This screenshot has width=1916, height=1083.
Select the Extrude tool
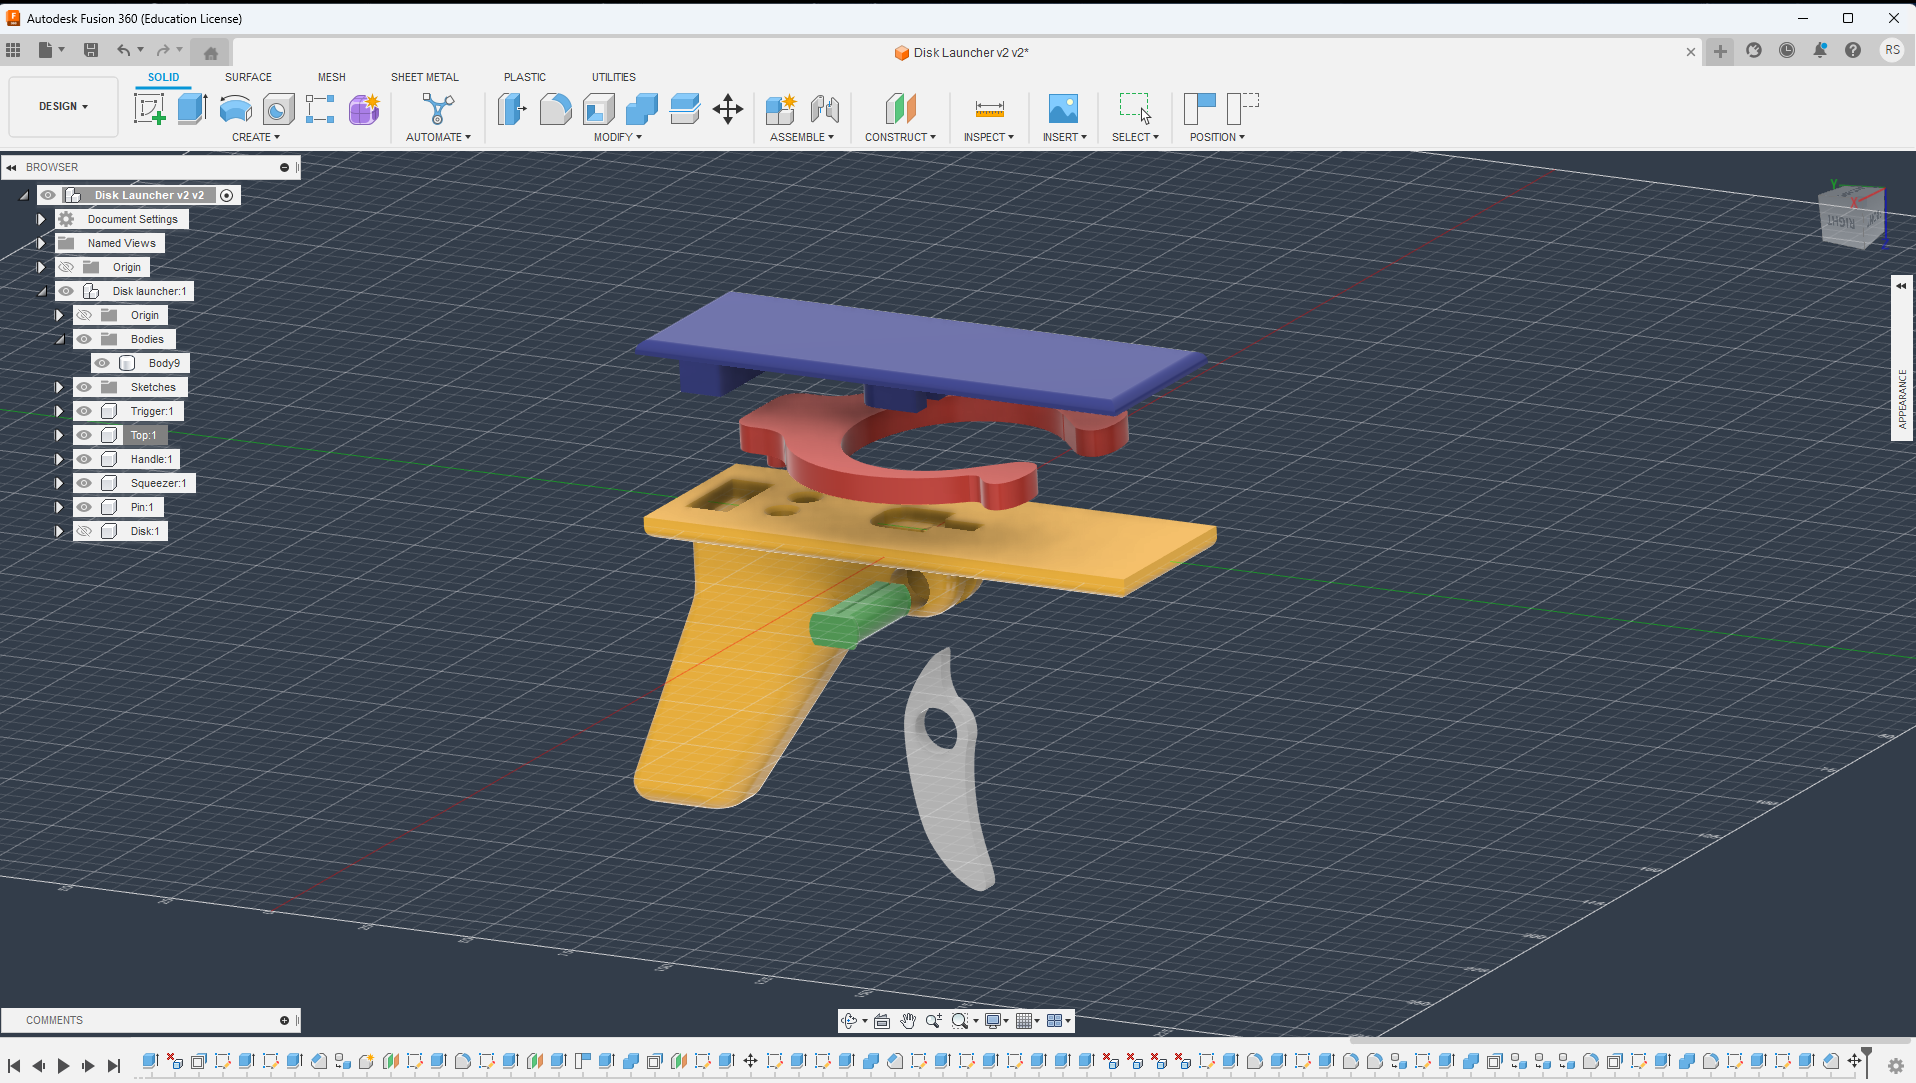tap(192, 109)
